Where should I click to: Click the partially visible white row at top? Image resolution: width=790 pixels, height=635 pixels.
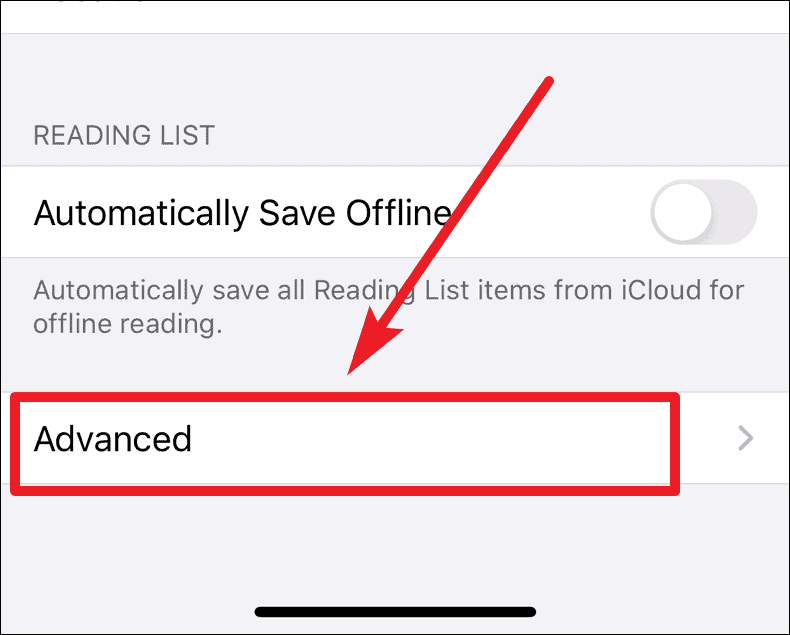tap(395, 17)
